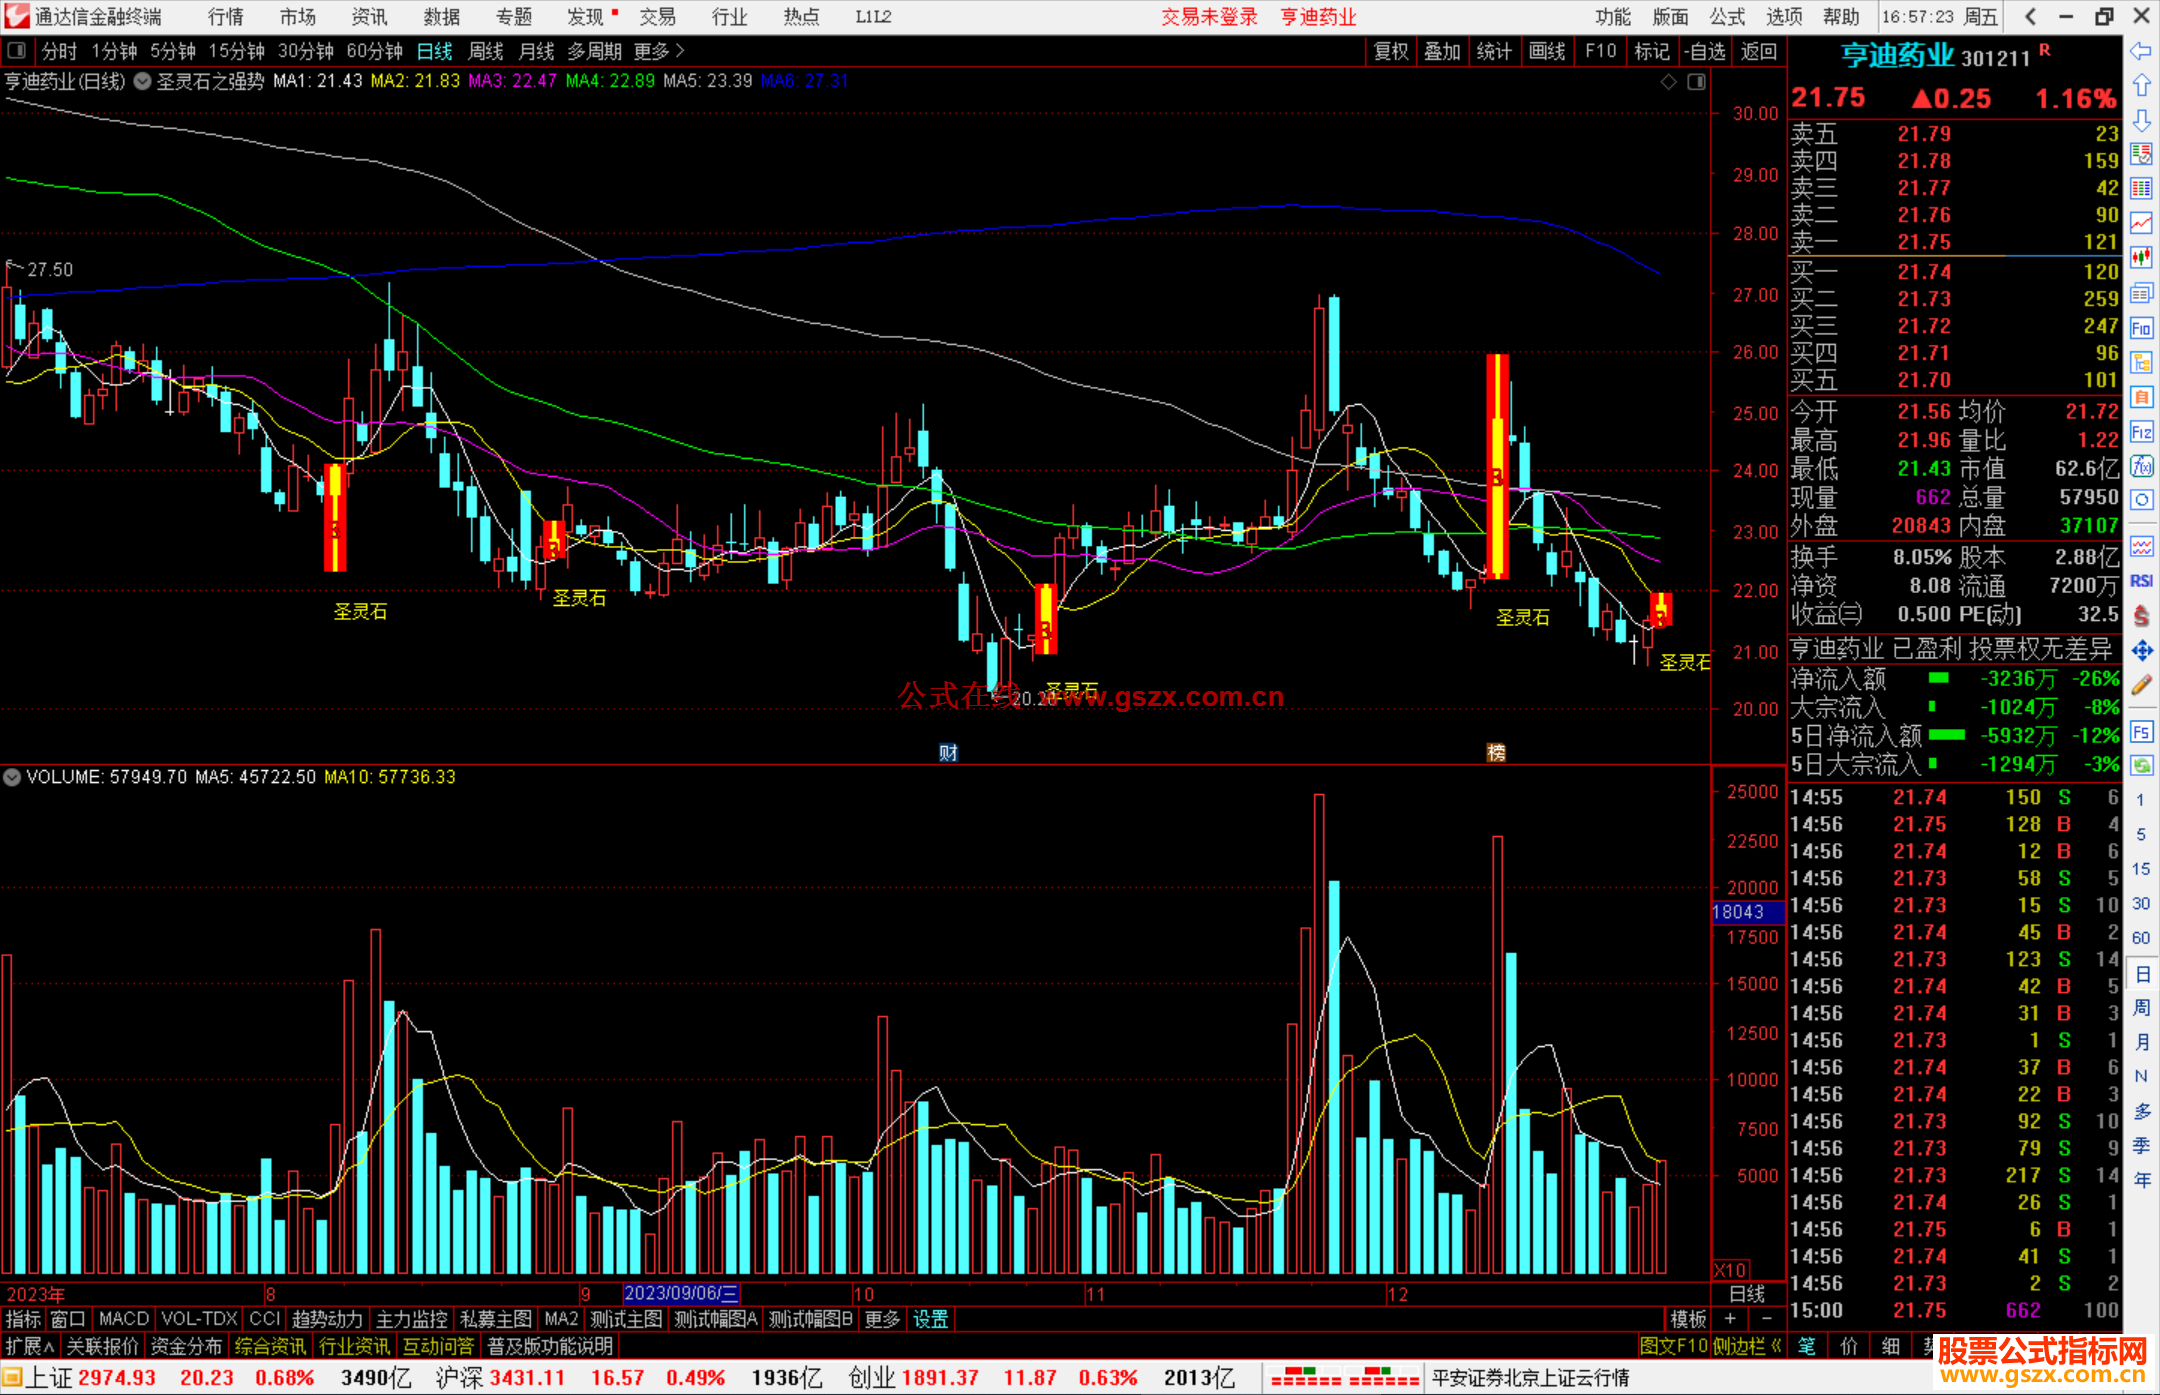2160x1395 pixels.
Task: Click the panel layout icon at chart top right
Action: coord(1696,82)
